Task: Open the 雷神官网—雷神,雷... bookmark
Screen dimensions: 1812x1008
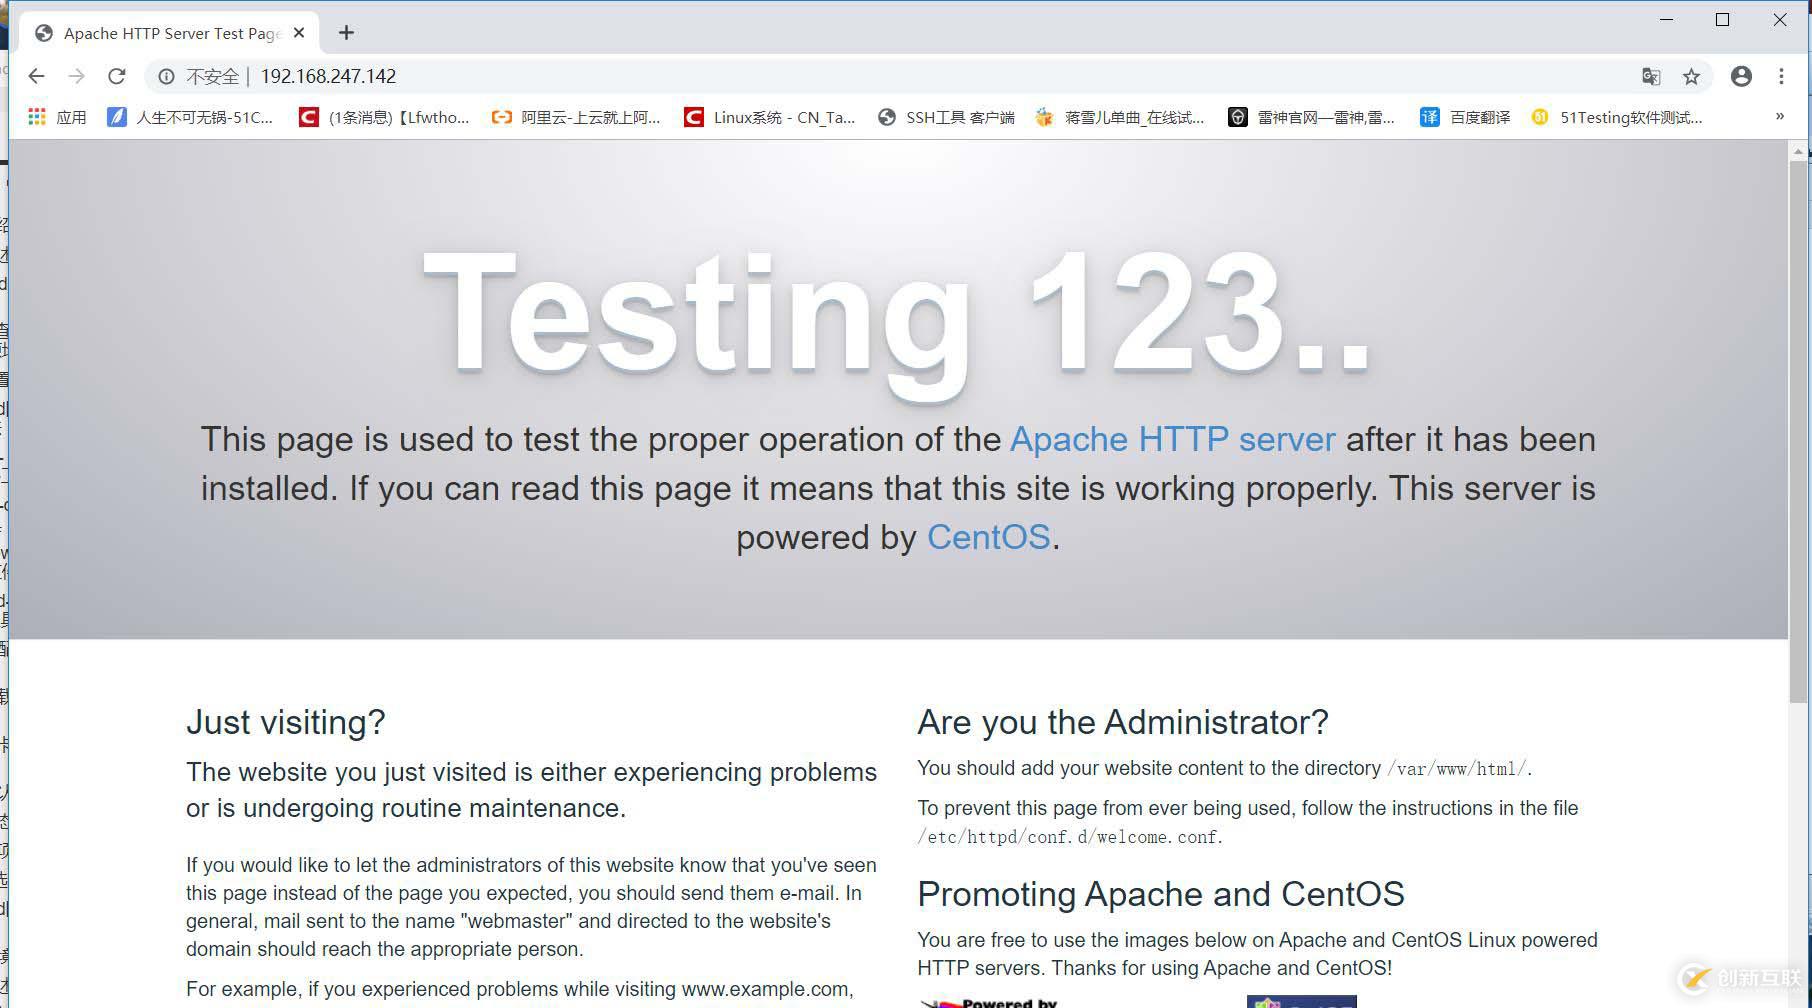Action: coord(1311,117)
